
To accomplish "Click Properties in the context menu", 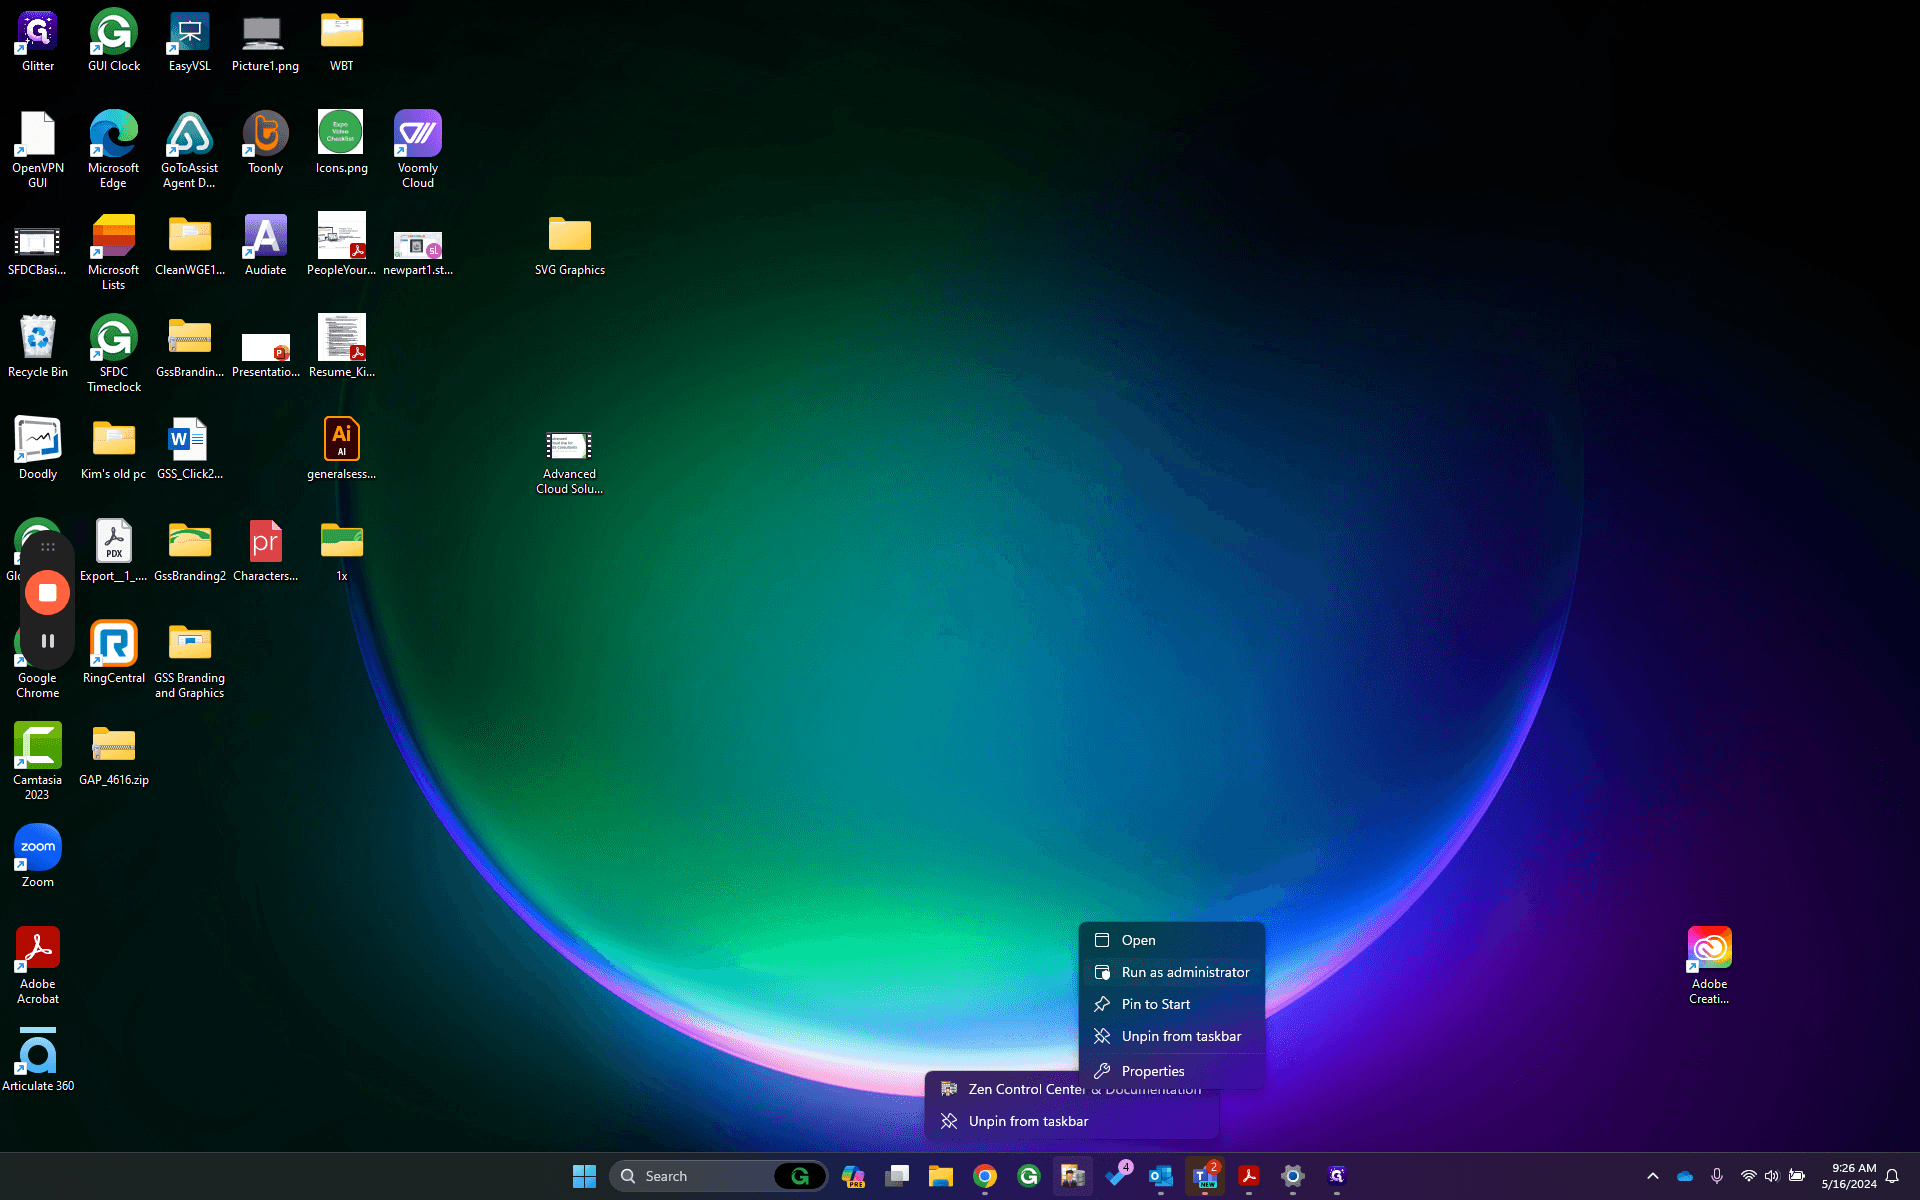I will coord(1172,1071).
